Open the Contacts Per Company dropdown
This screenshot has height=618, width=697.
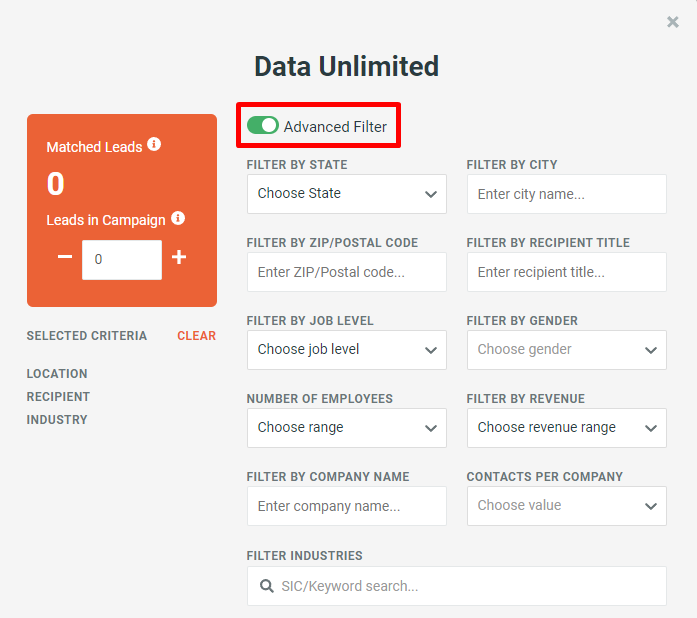pyautogui.click(x=566, y=506)
